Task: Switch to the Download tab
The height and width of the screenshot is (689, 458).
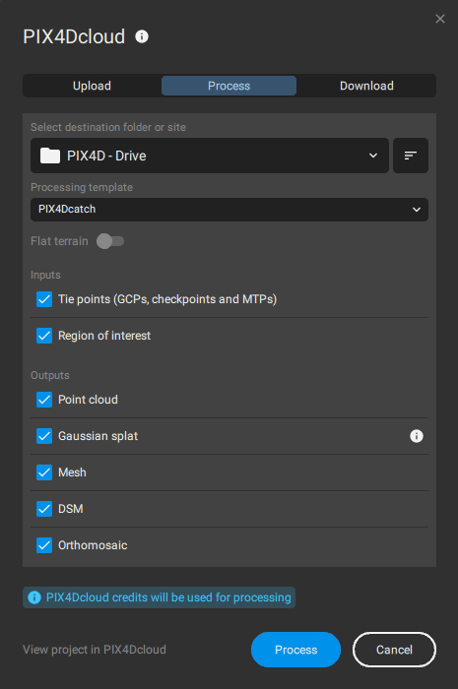Action: (367, 86)
